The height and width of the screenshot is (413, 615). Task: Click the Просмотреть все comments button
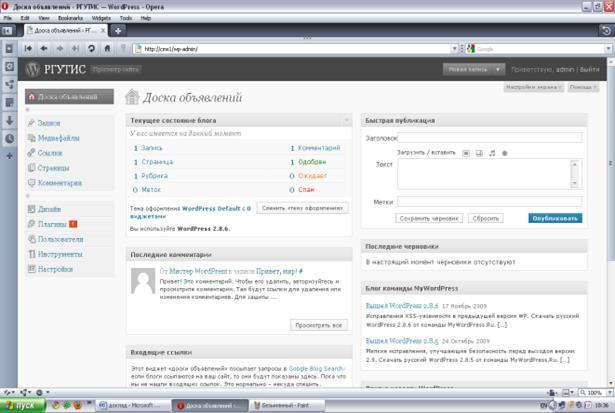(318, 325)
